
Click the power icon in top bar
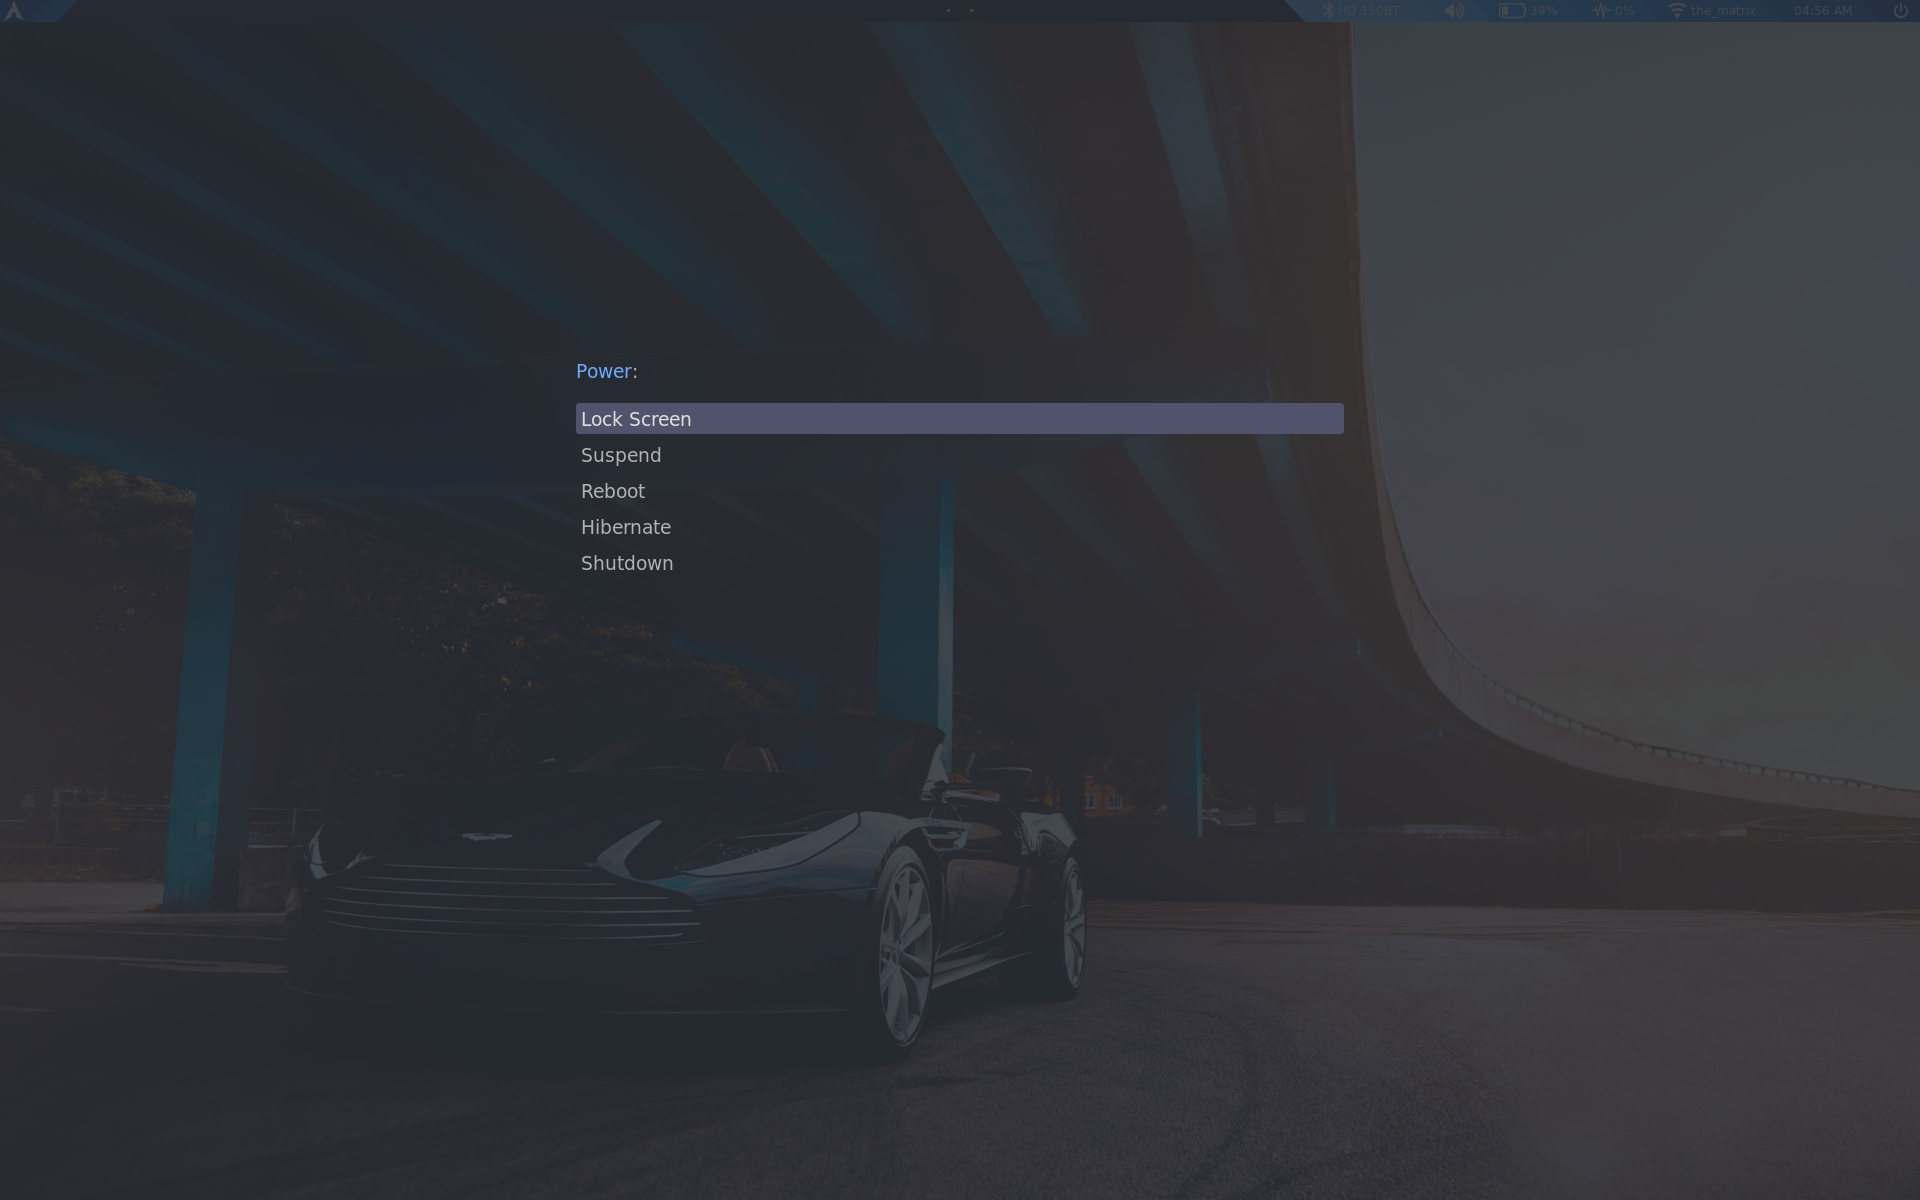[1901, 11]
